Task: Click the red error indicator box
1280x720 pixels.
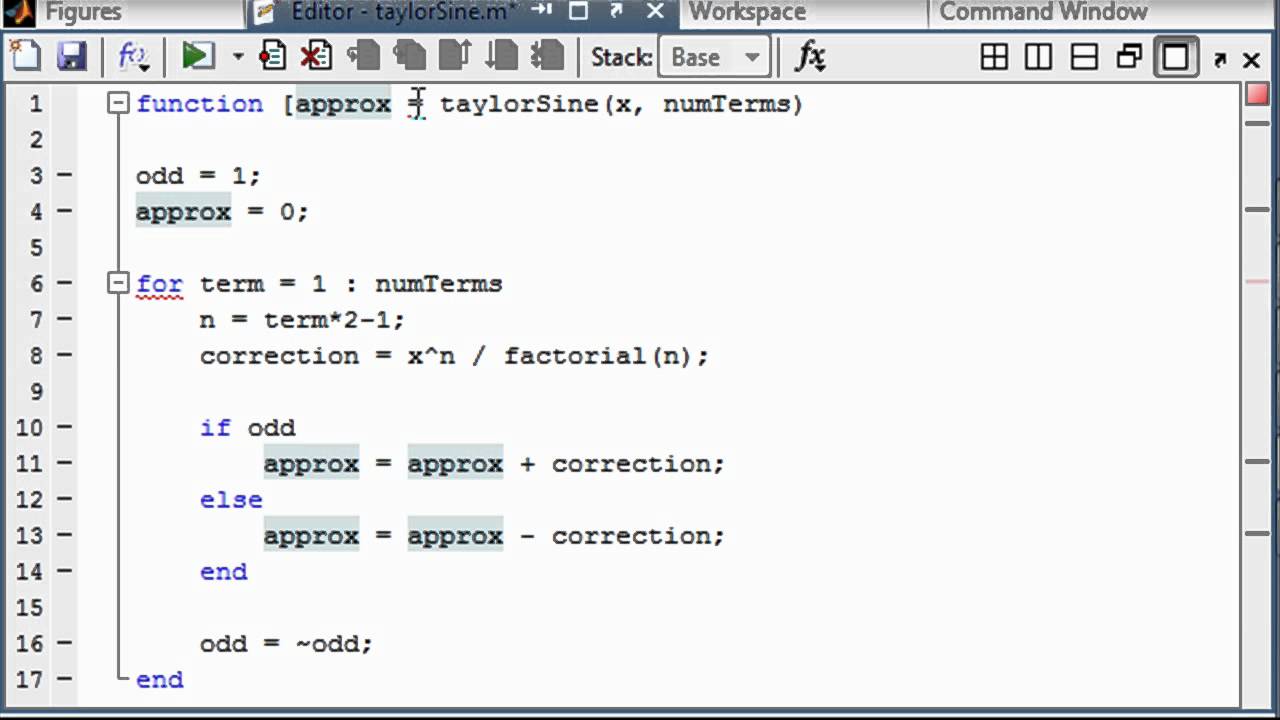Action: point(1257,95)
